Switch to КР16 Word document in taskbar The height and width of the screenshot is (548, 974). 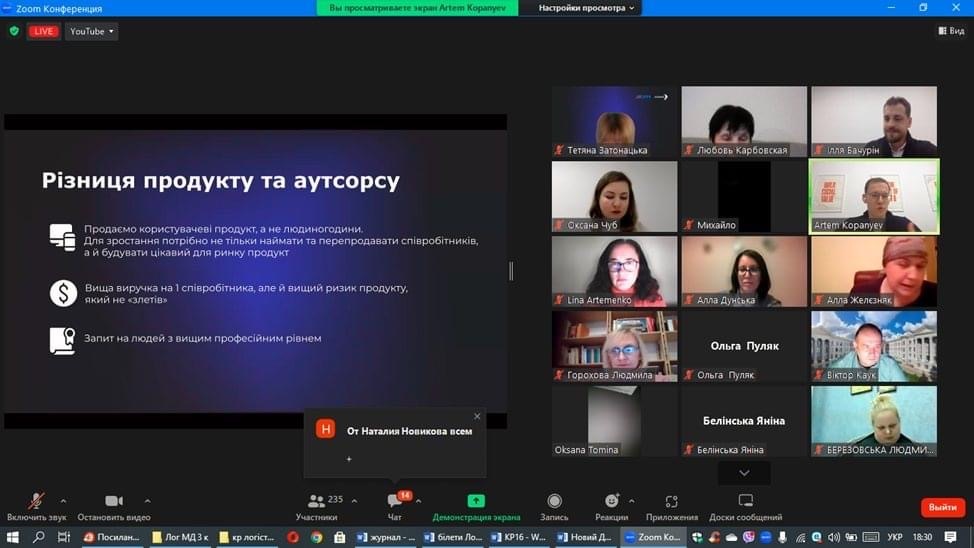(520, 537)
